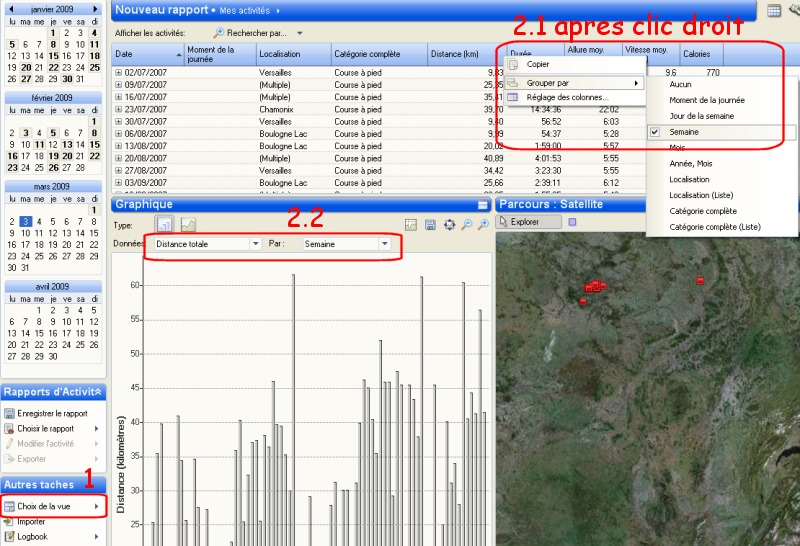The width and height of the screenshot is (800, 546).
Task: Select the bar chart type icon
Action: click(x=164, y=225)
